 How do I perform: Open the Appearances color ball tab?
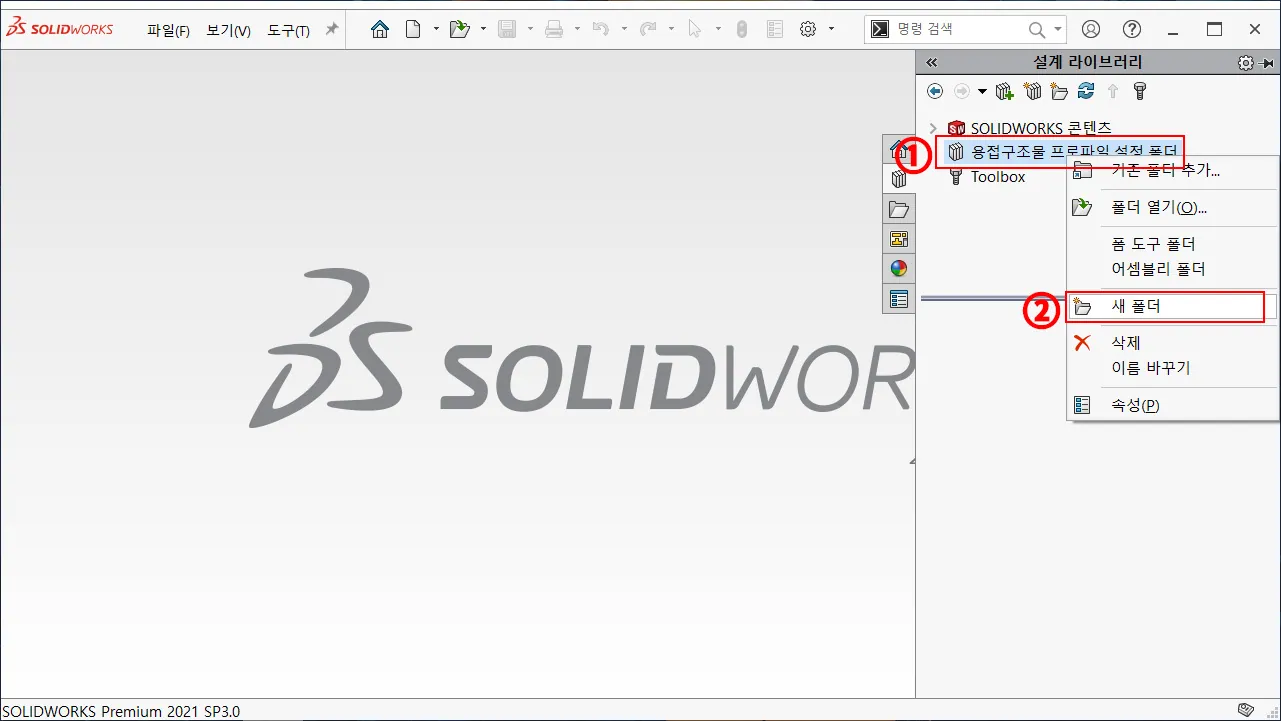pos(899,268)
